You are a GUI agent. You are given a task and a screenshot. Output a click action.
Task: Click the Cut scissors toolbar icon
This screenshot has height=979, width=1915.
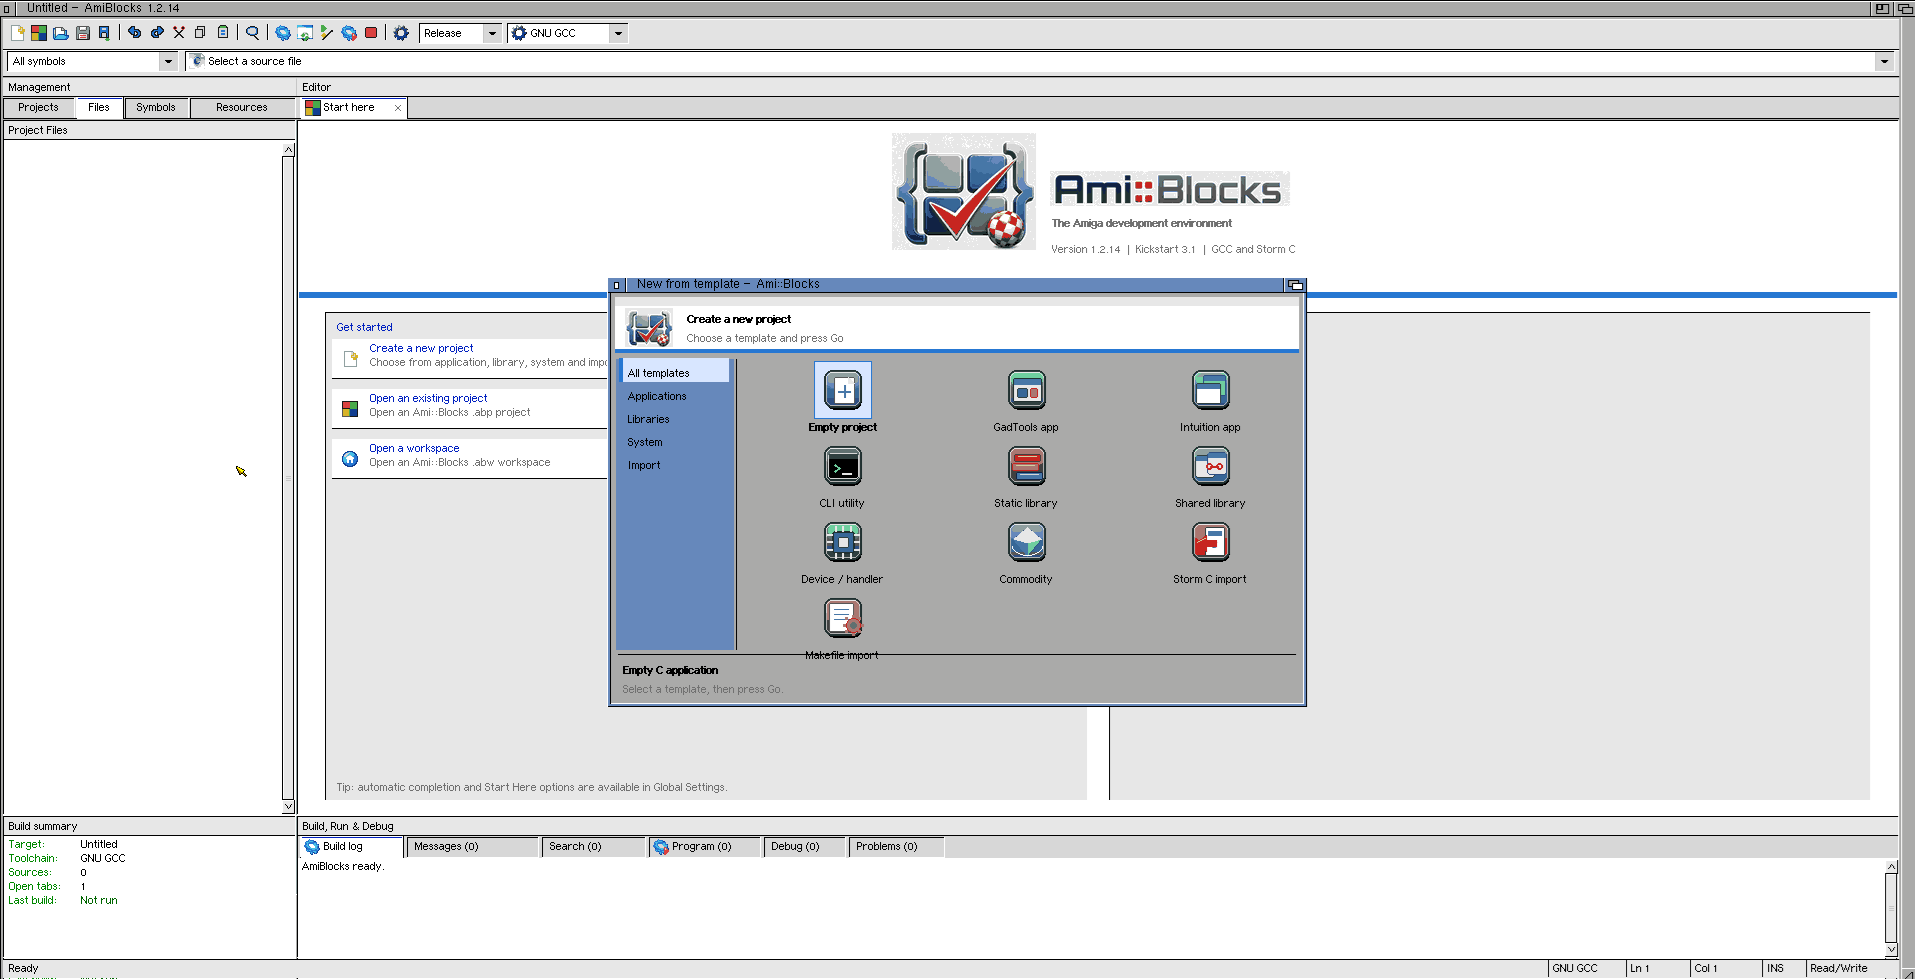pyautogui.click(x=179, y=33)
